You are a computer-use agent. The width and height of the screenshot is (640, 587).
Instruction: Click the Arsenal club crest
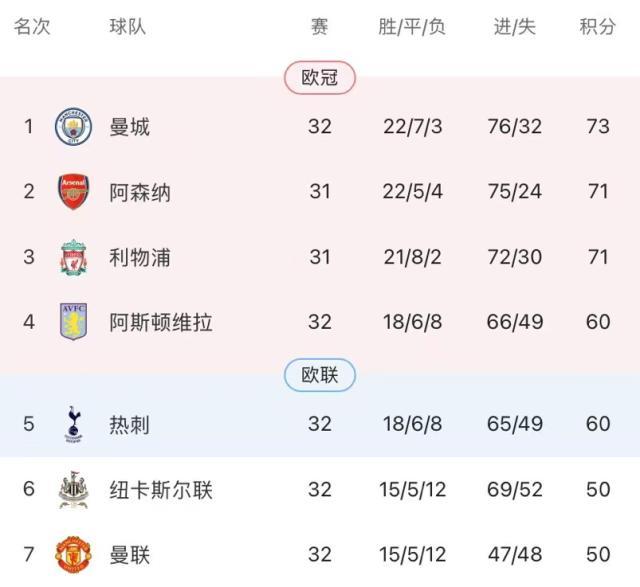(73, 192)
